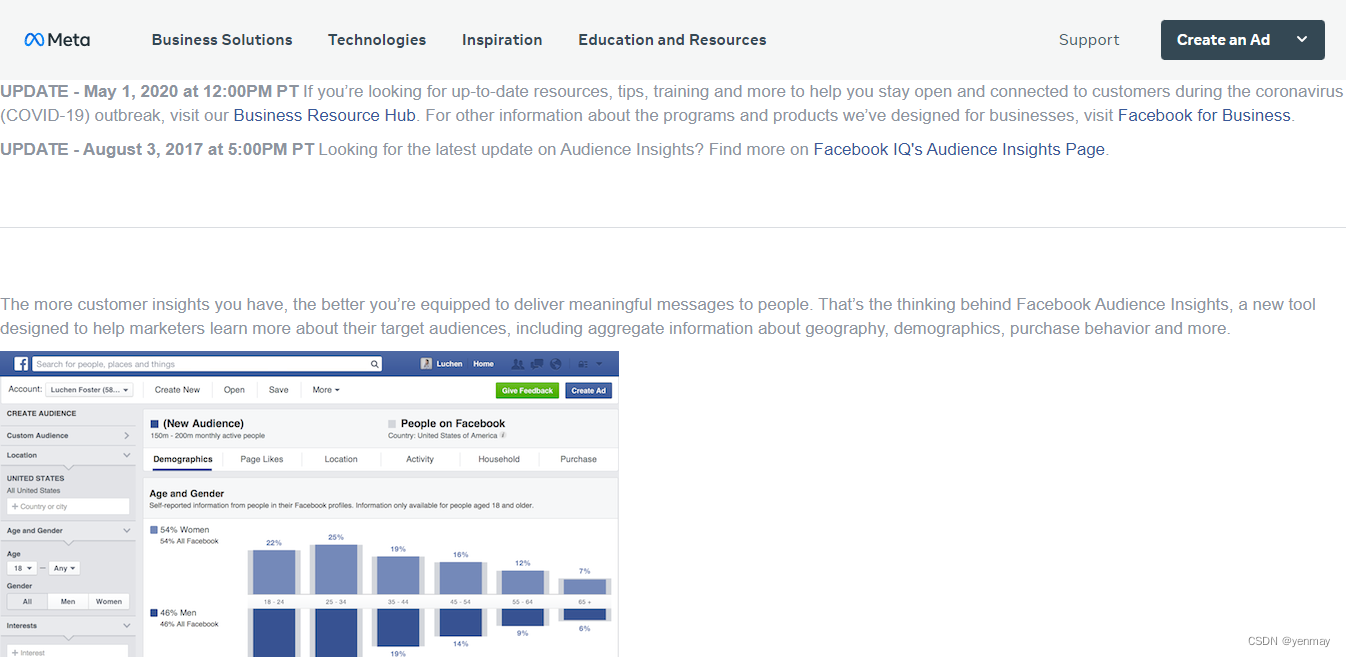This screenshot has height=657, width=1346.
Task: Click the gray swatch beside People on Facebook
Action: click(x=392, y=424)
